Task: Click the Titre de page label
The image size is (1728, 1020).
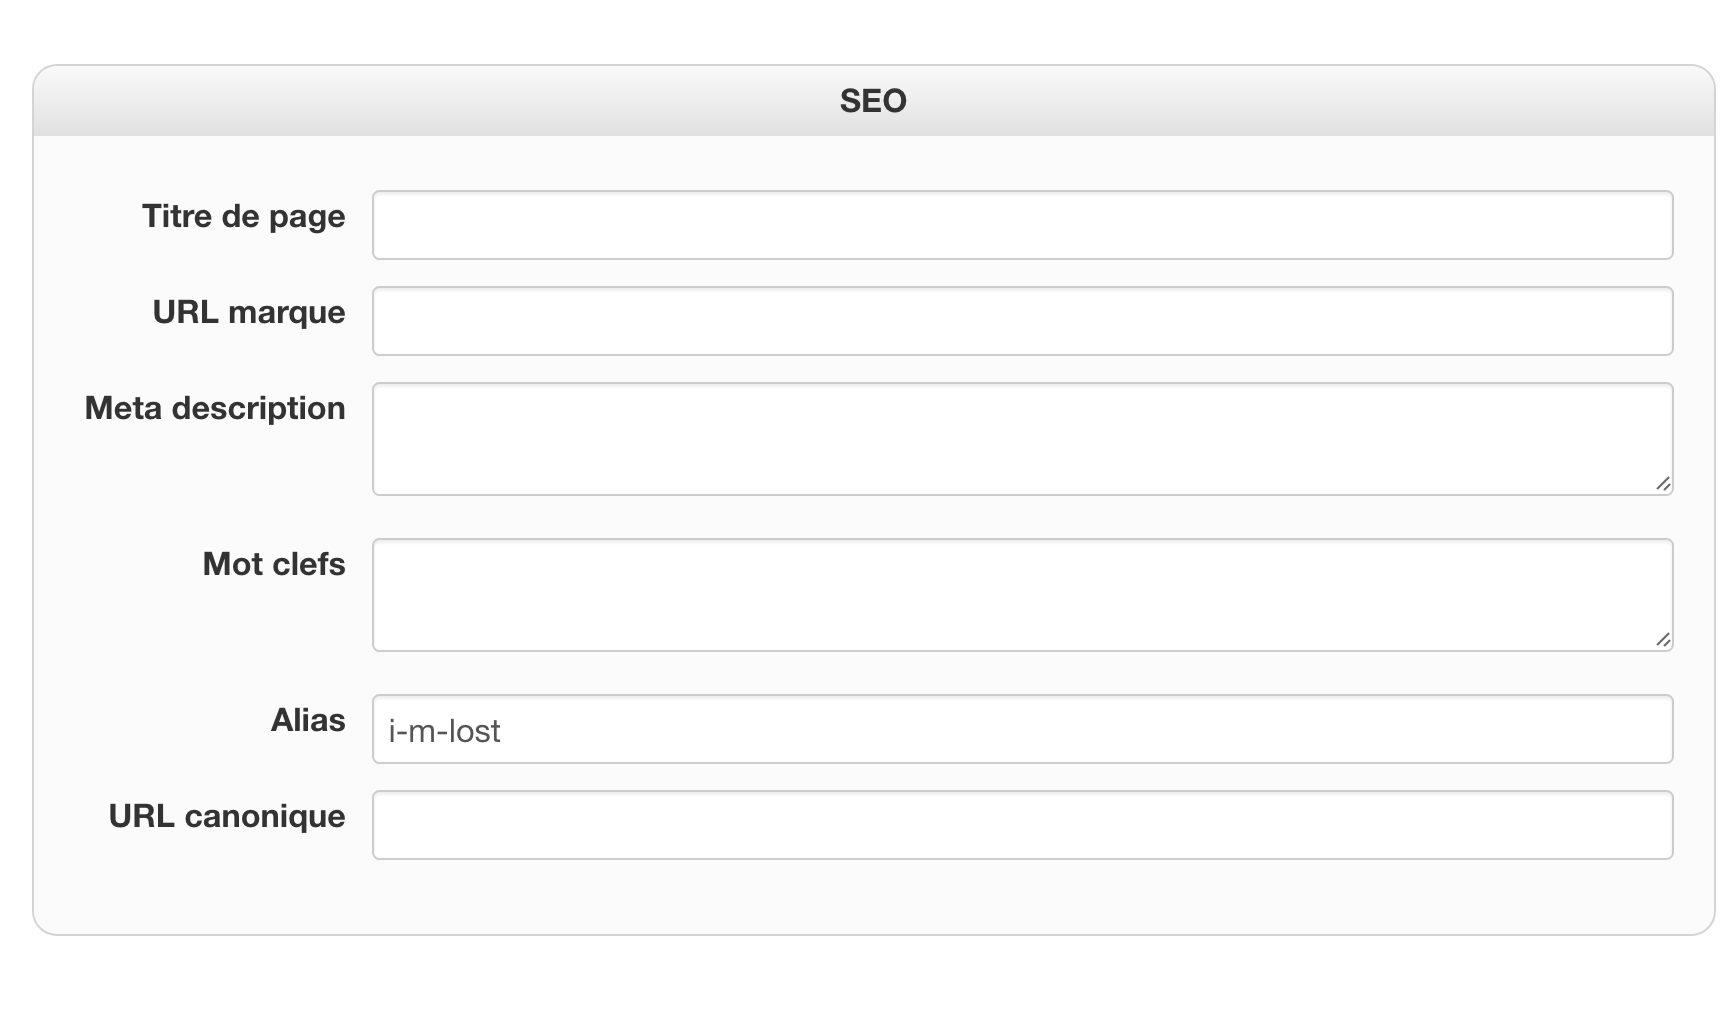Action: (244, 216)
